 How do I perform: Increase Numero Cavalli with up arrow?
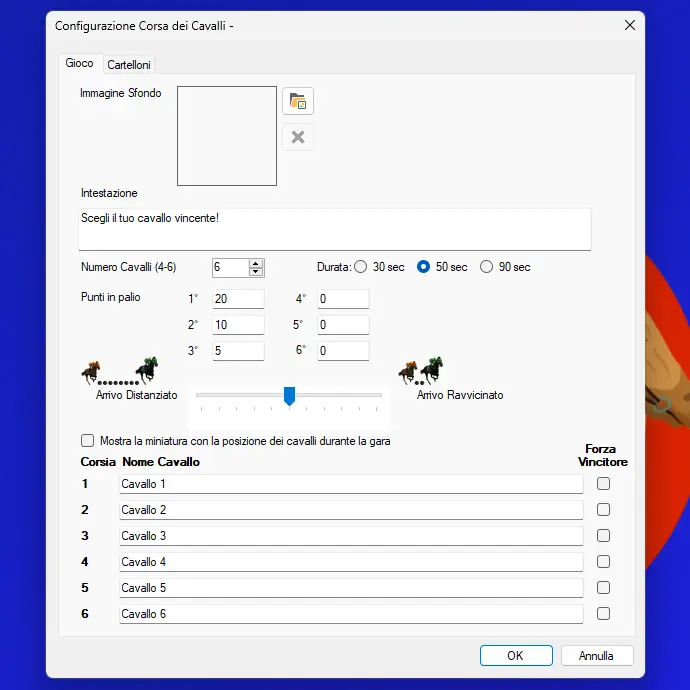point(256,264)
